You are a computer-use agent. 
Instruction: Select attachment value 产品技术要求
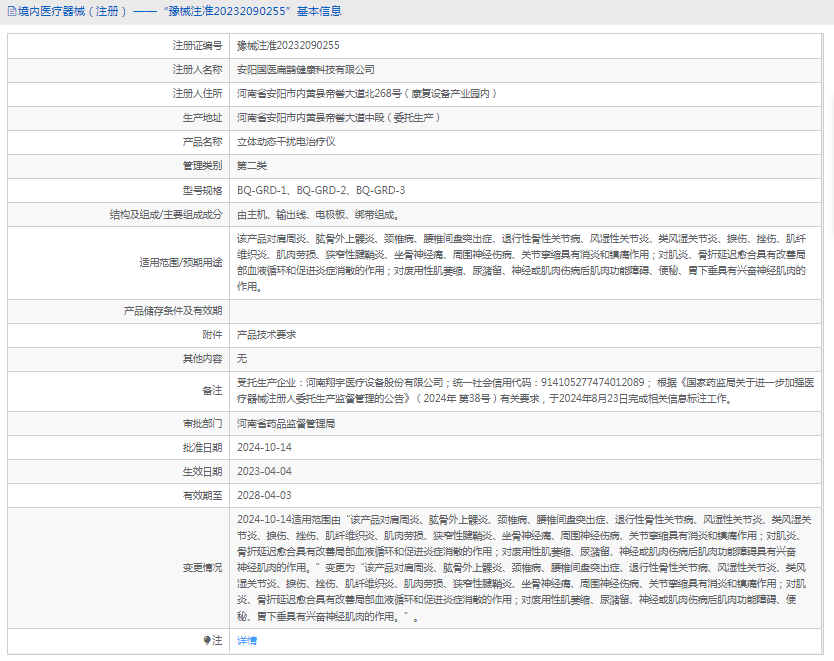pos(266,335)
